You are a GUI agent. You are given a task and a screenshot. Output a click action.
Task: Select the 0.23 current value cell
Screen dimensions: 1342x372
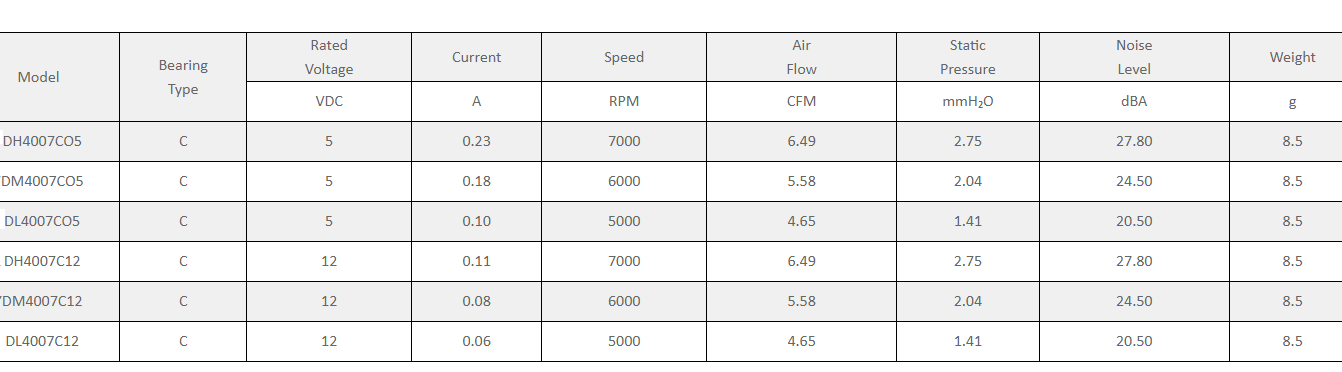point(476,141)
